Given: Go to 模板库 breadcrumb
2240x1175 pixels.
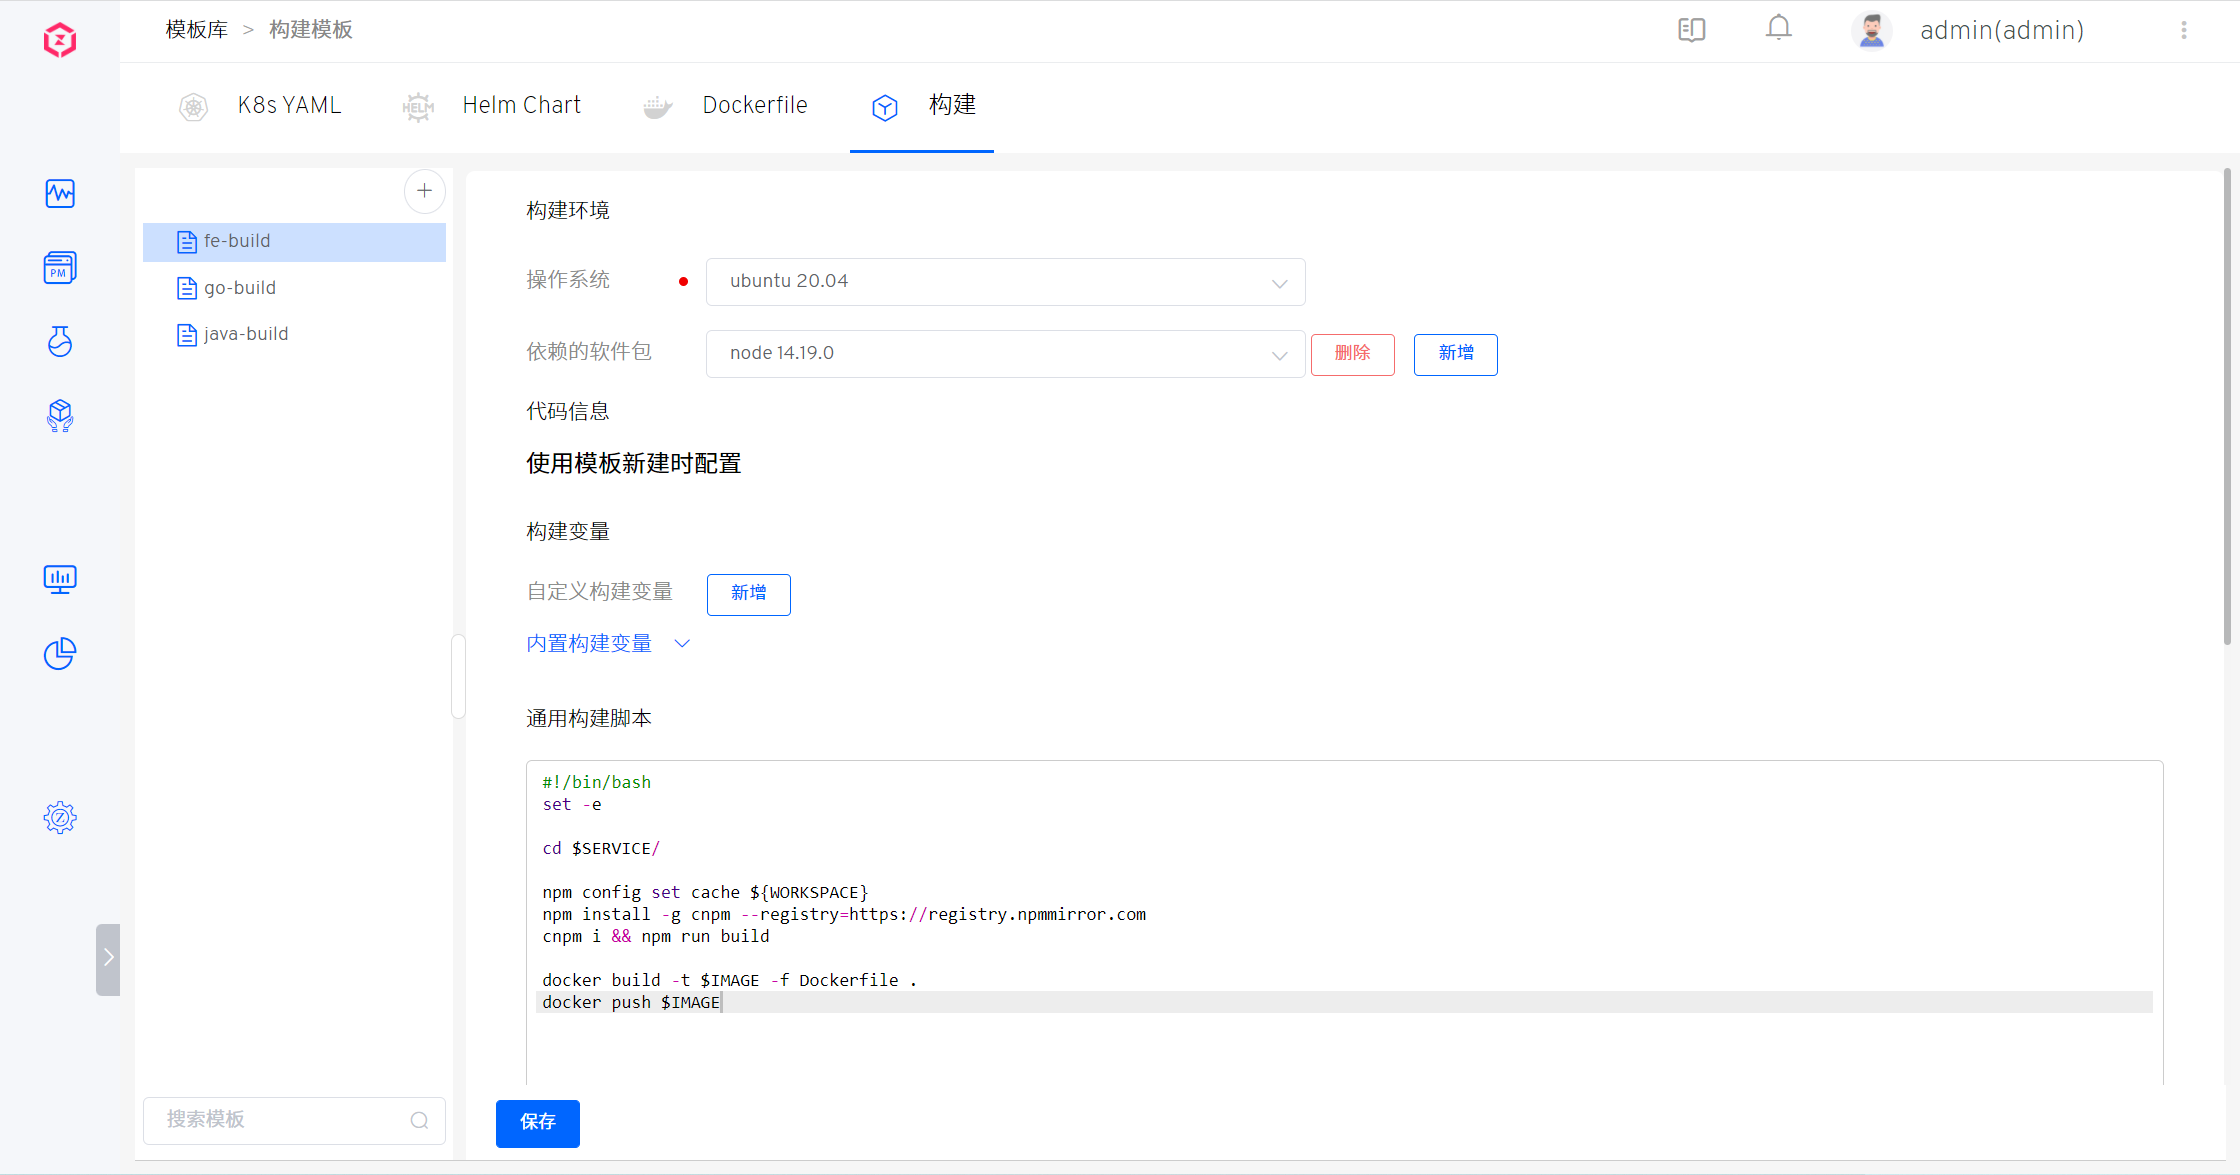Looking at the screenshot, I should click(x=197, y=30).
